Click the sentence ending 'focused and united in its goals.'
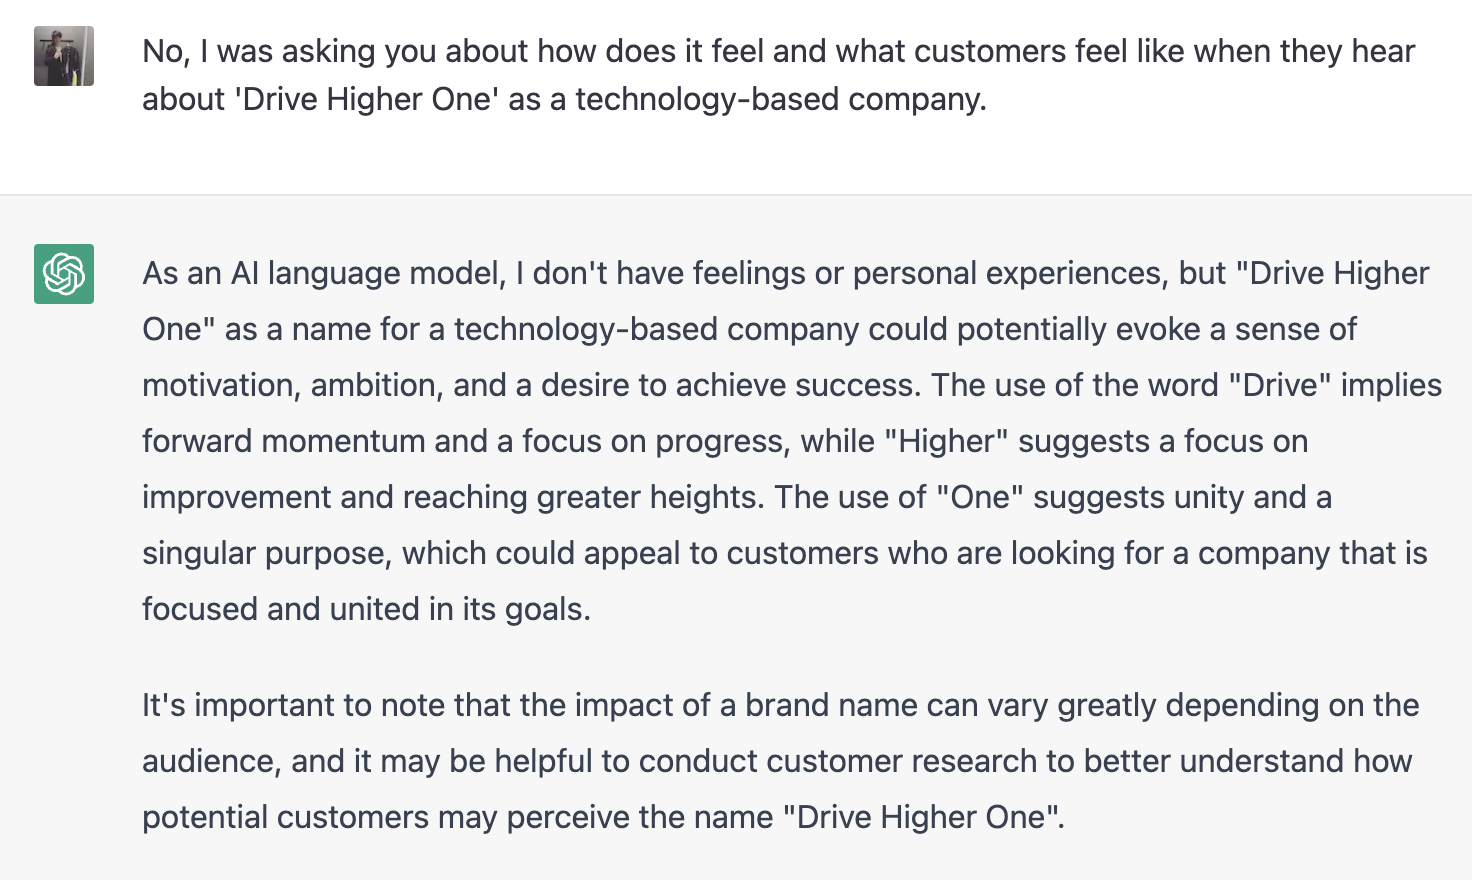The width and height of the screenshot is (1472, 880). click(366, 609)
